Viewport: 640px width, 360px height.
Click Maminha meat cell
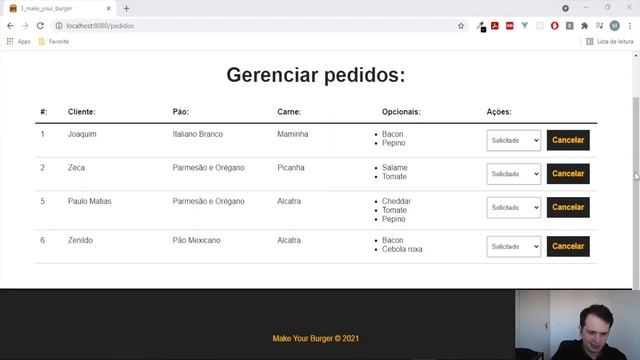[x=293, y=134]
